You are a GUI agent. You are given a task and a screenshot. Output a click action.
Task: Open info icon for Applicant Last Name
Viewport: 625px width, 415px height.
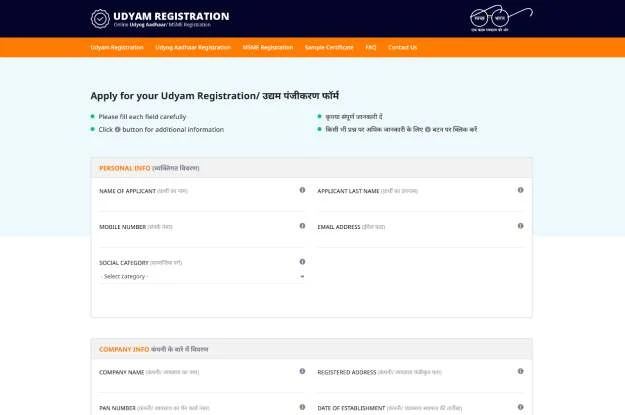tap(521, 190)
